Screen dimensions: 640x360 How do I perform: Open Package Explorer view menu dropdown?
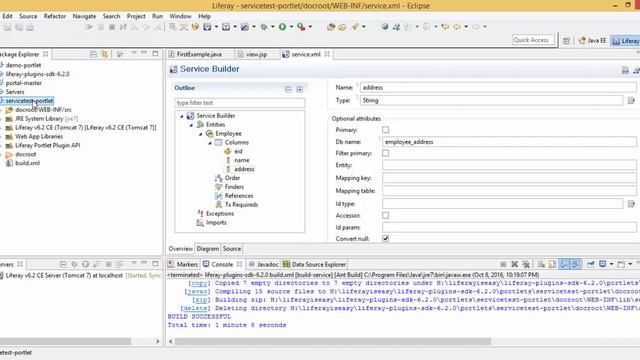tap(134, 53)
